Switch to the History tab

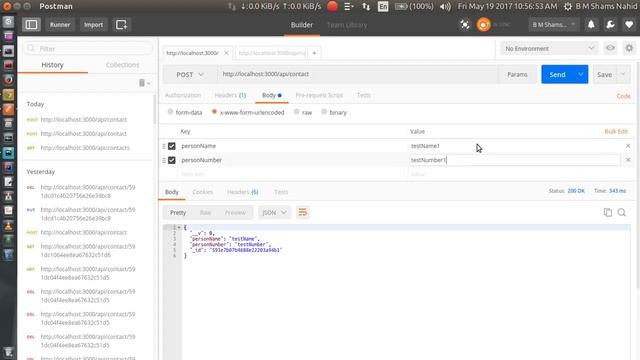pos(52,65)
